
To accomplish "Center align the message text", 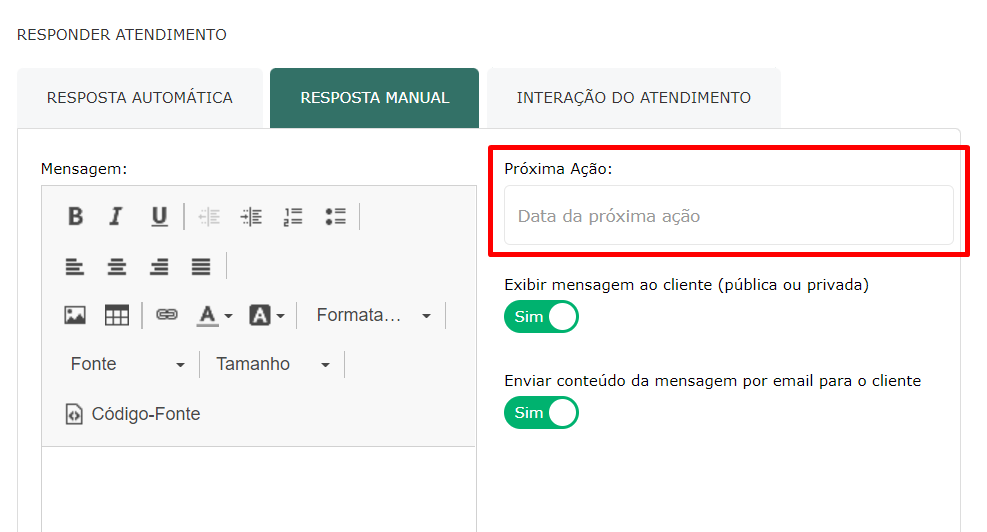I will coord(116,266).
